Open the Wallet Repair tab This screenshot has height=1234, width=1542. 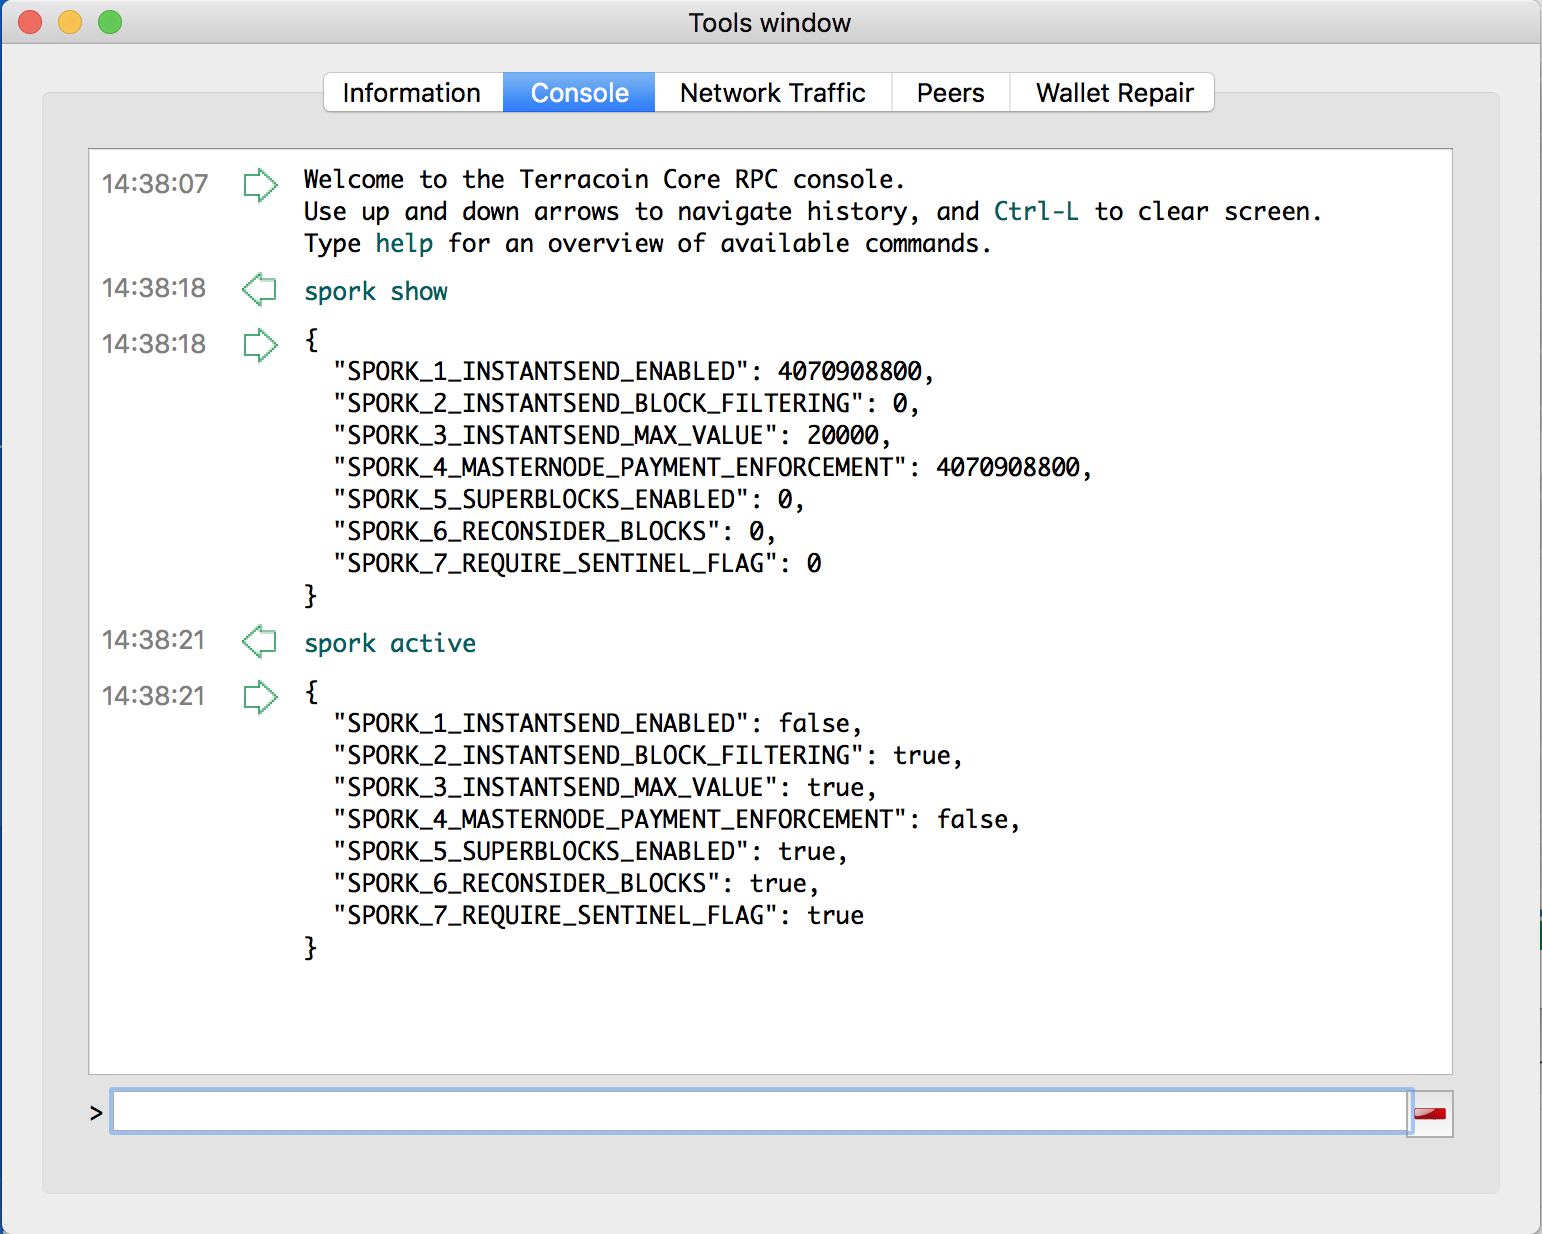pyautogui.click(x=1113, y=93)
